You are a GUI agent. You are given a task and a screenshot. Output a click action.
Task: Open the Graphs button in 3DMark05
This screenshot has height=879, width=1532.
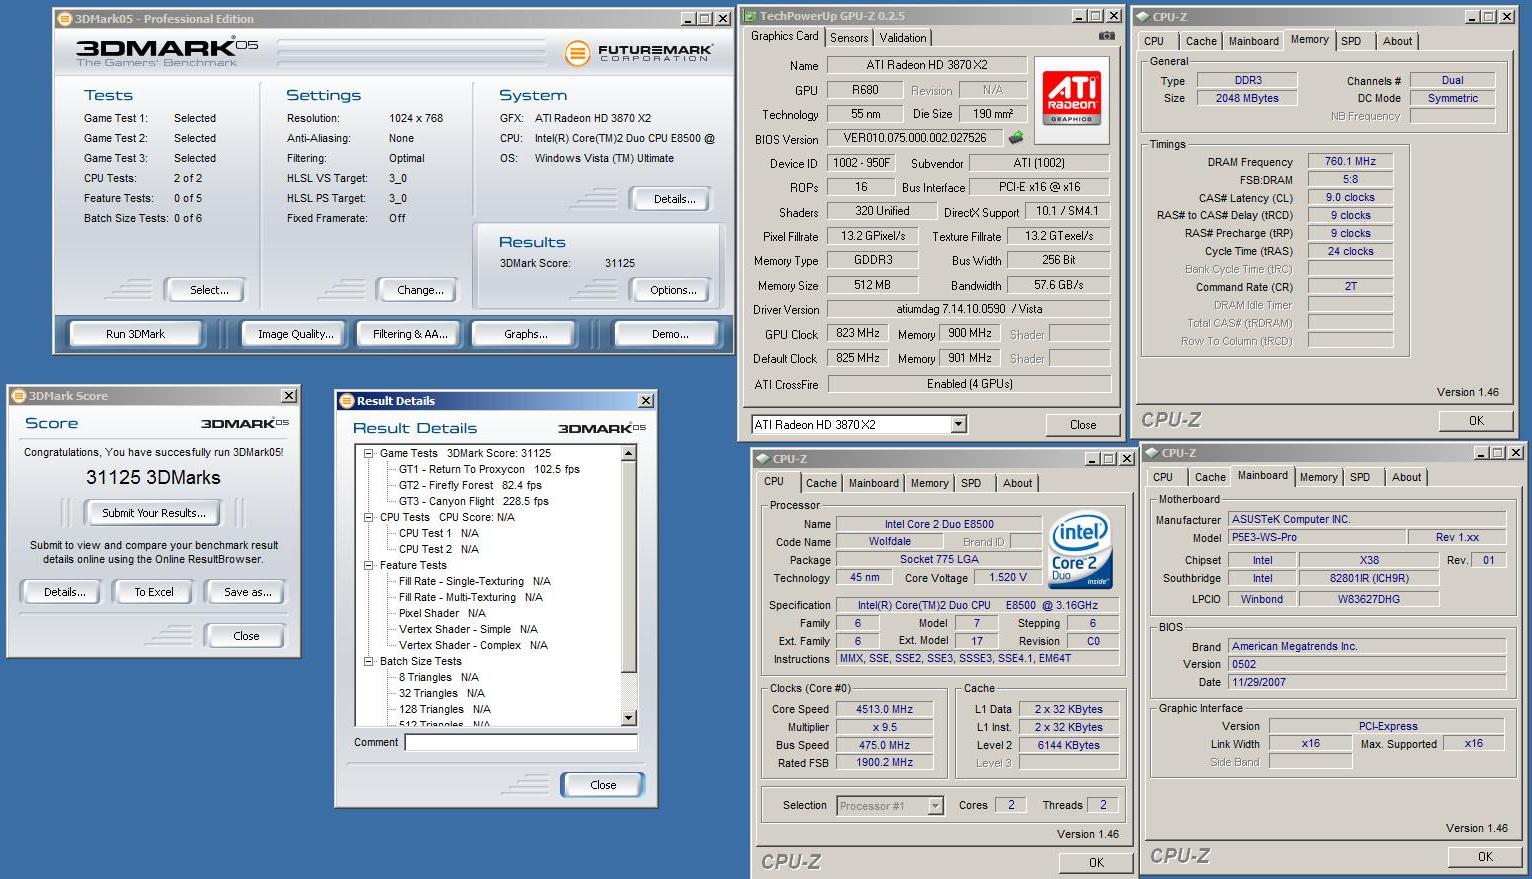525,334
